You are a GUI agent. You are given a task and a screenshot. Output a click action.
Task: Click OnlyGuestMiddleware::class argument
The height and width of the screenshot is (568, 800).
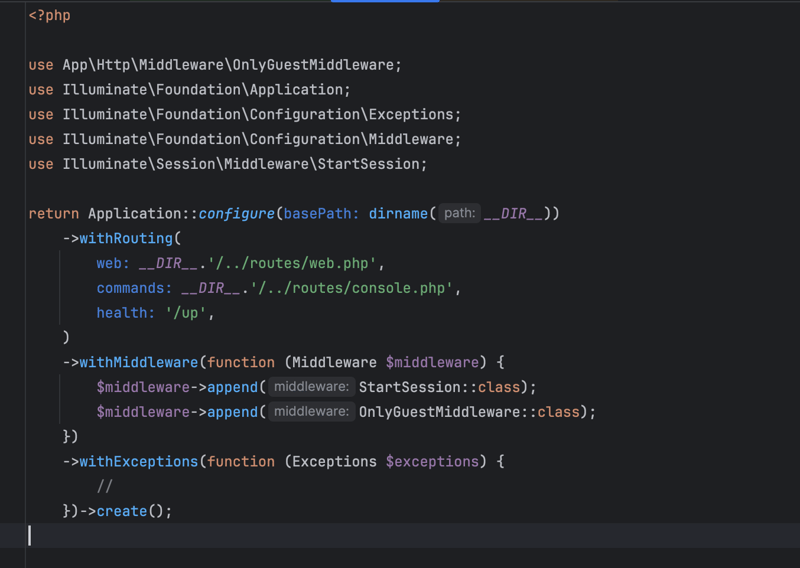click(469, 412)
